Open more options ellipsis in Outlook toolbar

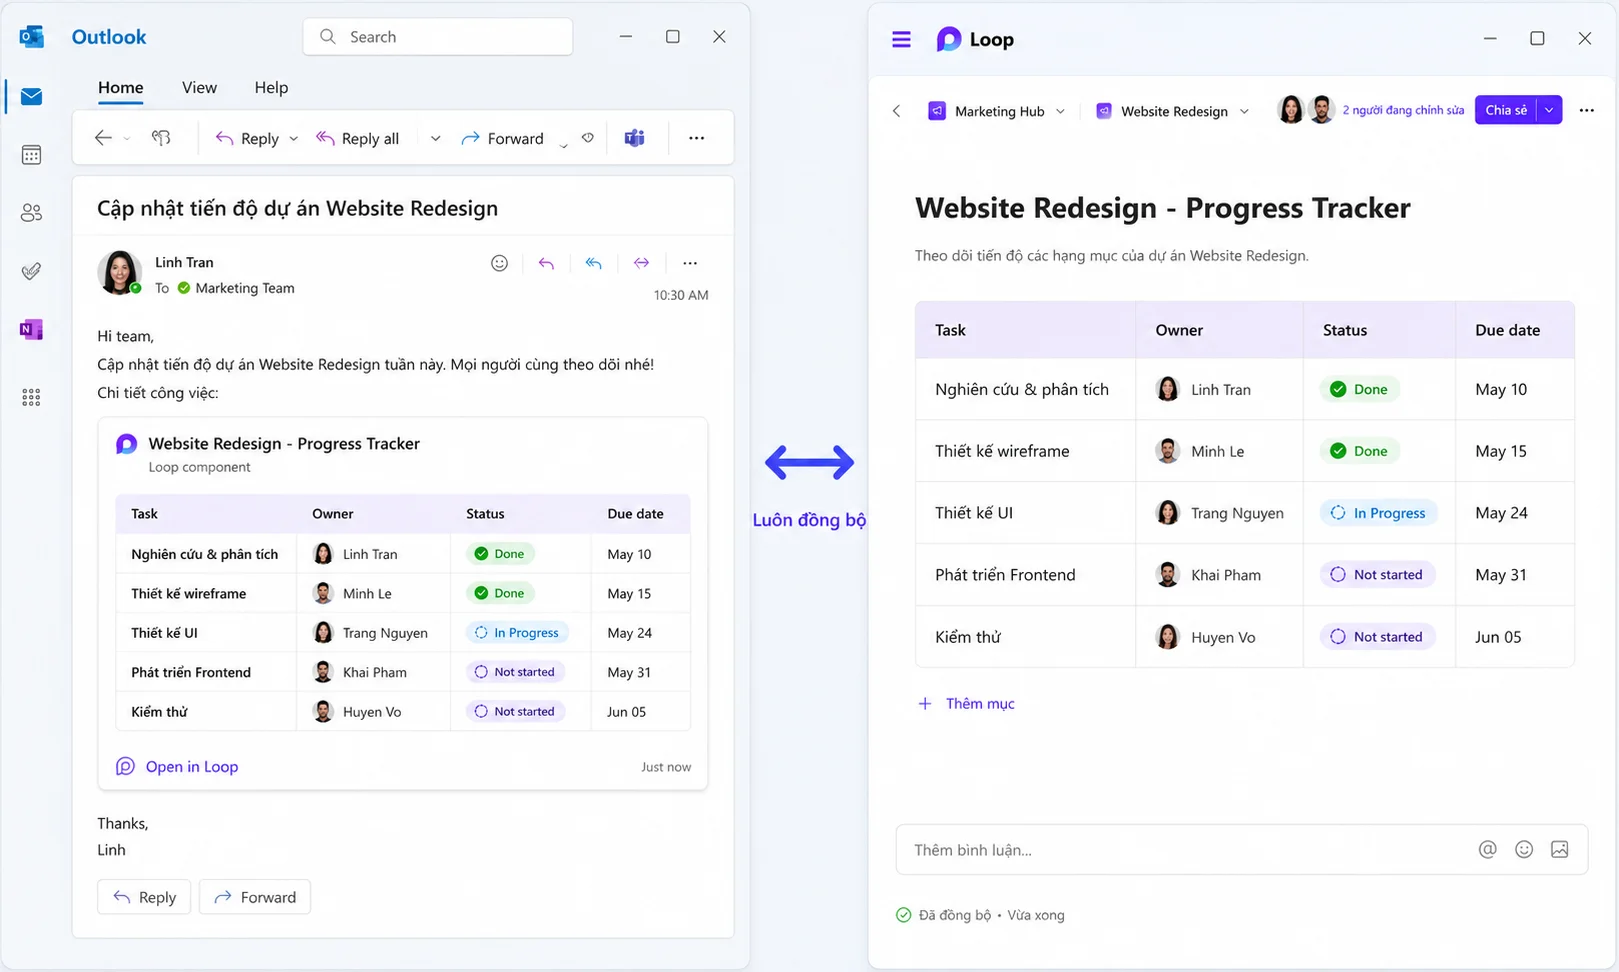(x=697, y=138)
